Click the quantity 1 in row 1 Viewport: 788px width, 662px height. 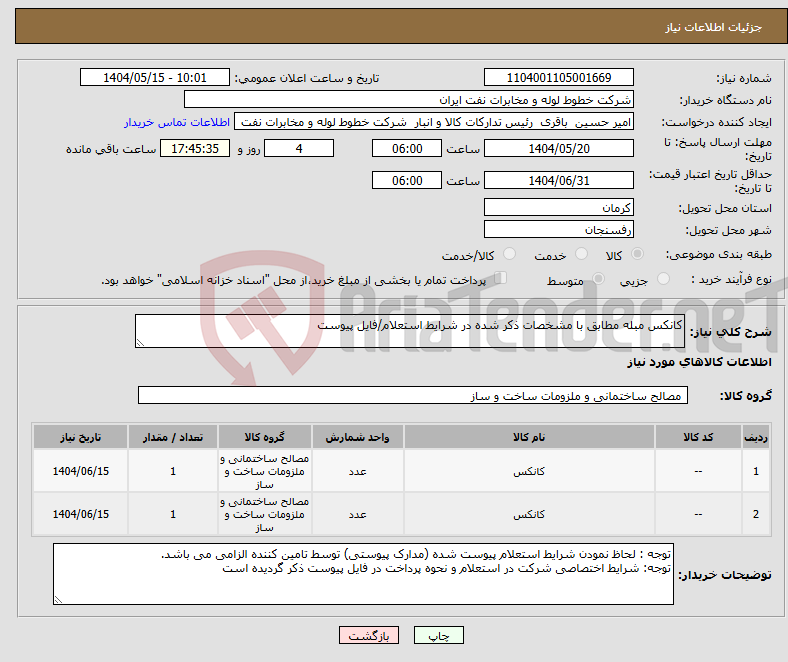[173, 471]
